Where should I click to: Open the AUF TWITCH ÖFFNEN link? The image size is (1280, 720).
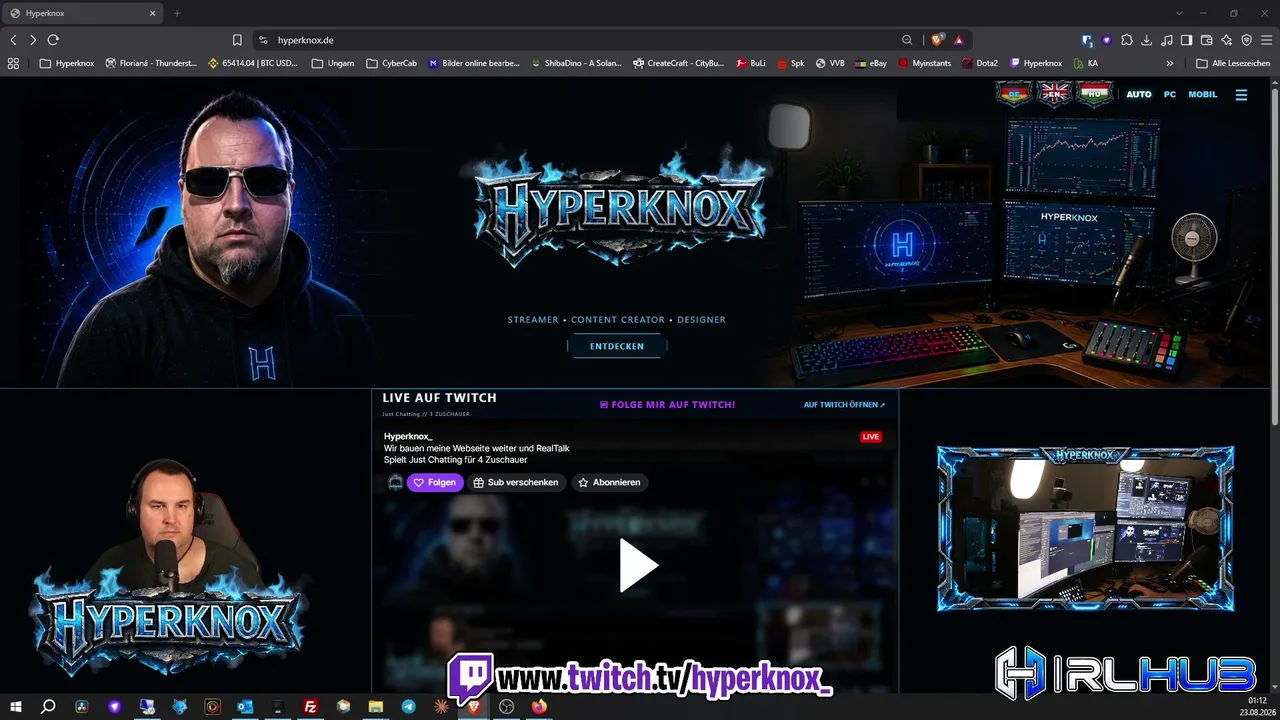844,405
